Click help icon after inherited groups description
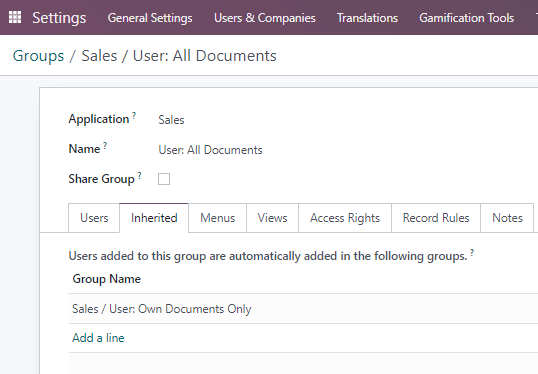 click(472, 253)
